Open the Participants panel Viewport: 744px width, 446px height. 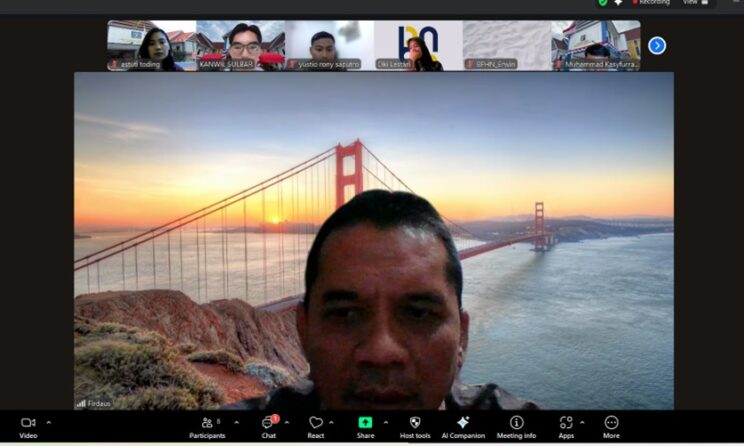coord(207,424)
